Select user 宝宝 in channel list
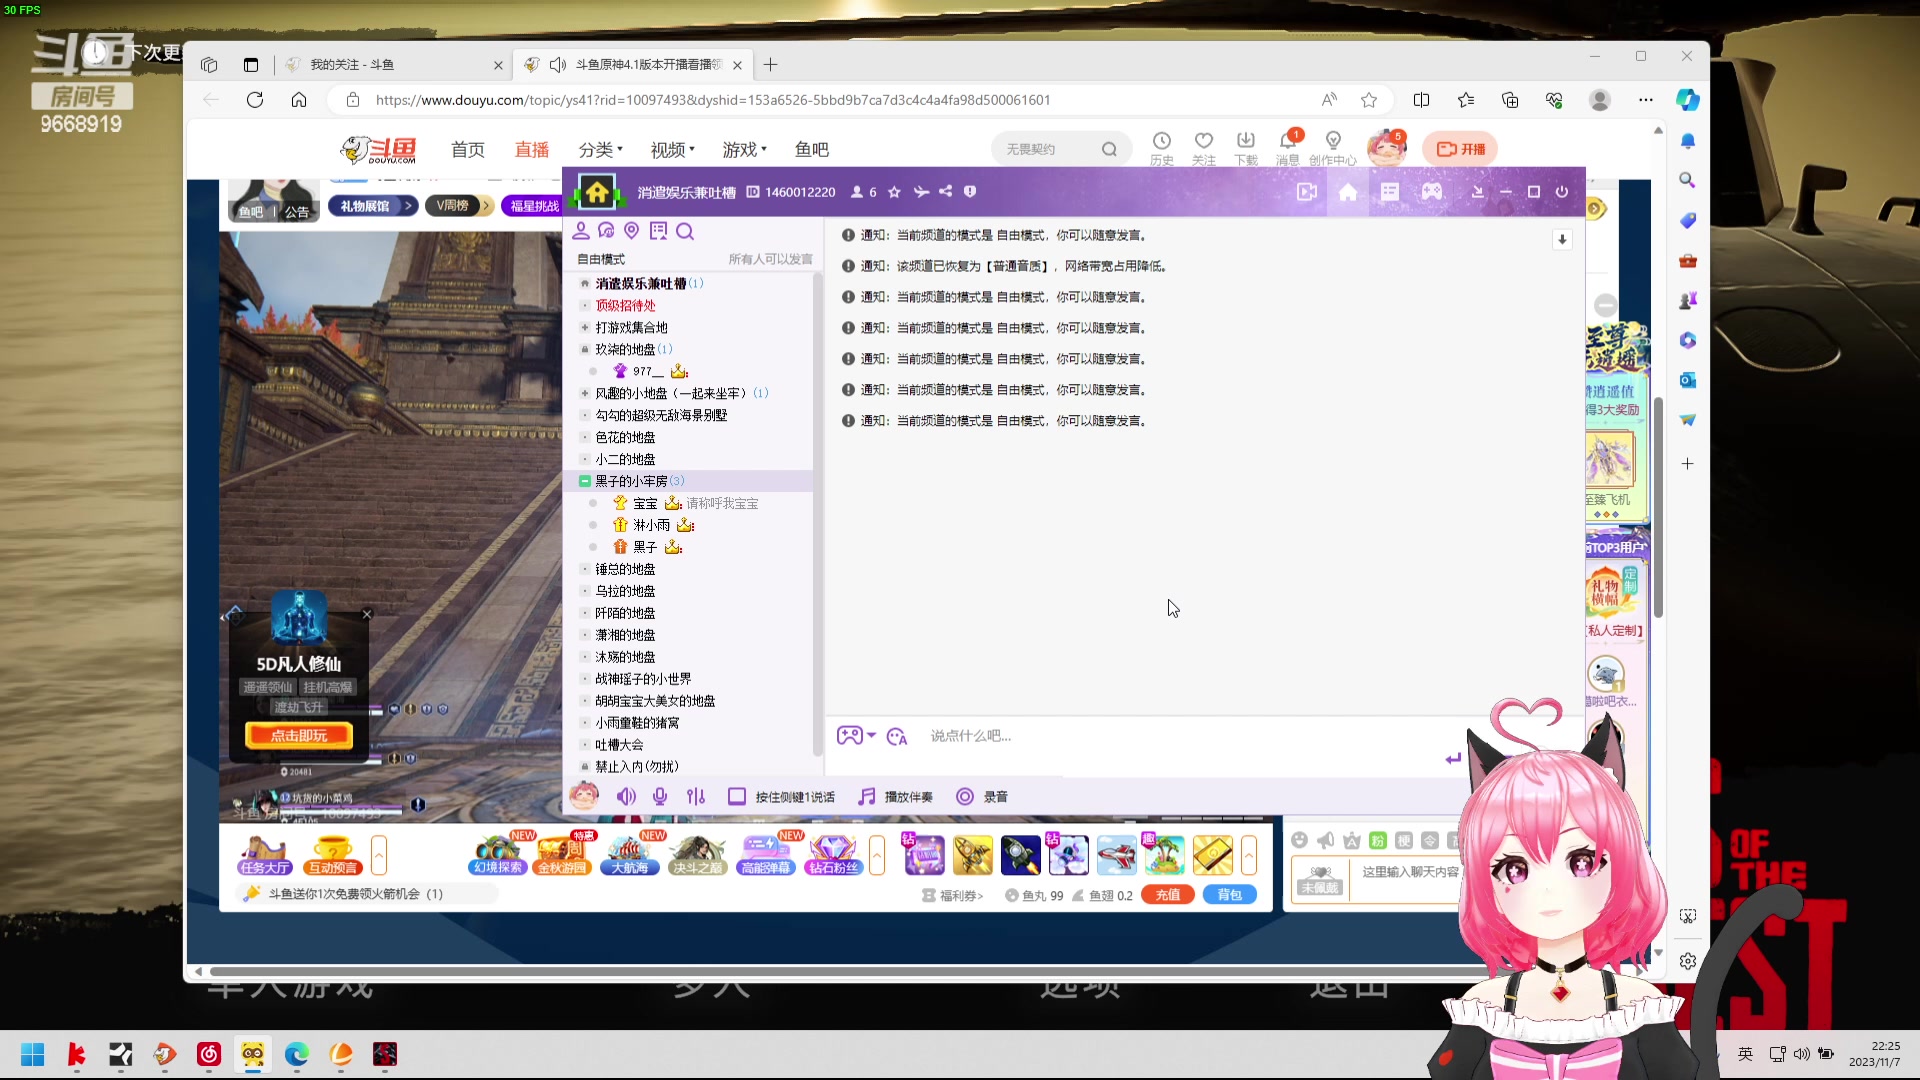Image resolution: width=1920 pixels, height=1080 pixels. 645,504
